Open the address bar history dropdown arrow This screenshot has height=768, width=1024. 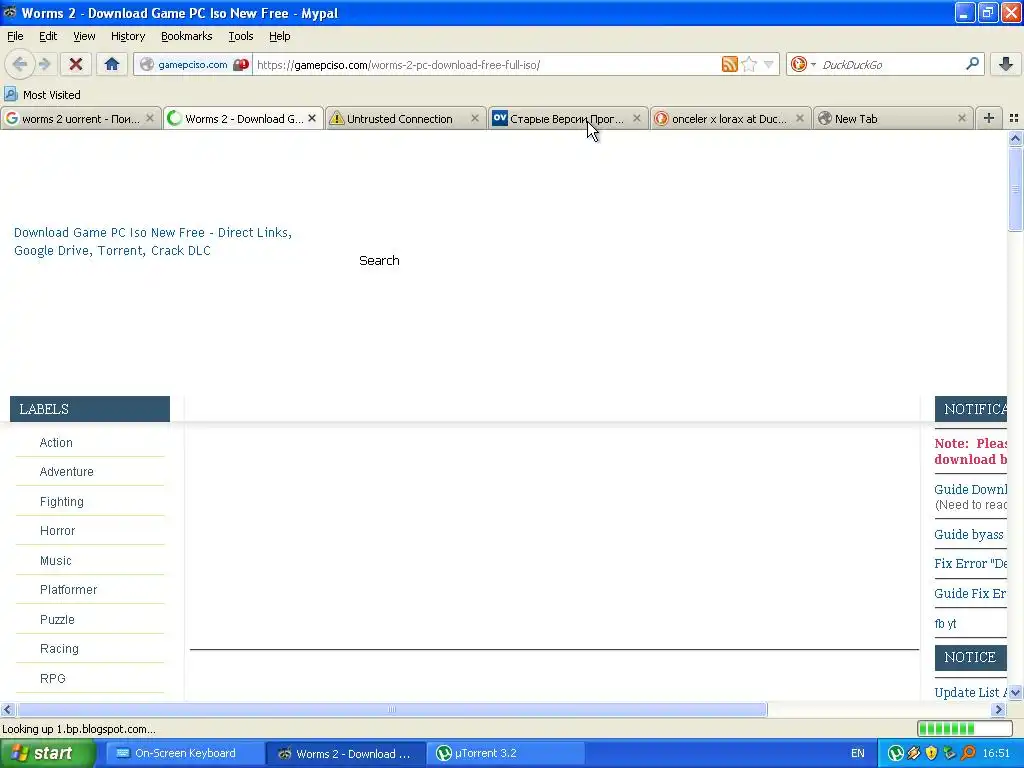pos(769,64)
